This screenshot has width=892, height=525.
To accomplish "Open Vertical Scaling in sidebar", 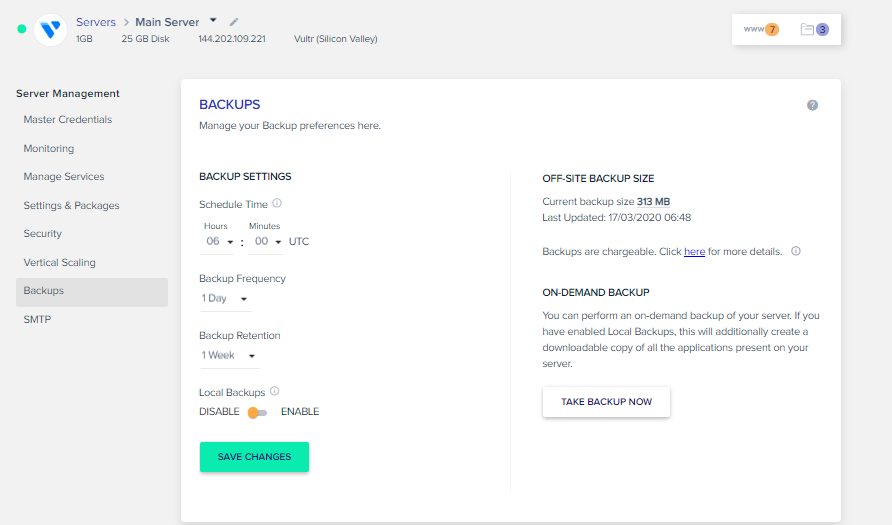I will [60, 263].
